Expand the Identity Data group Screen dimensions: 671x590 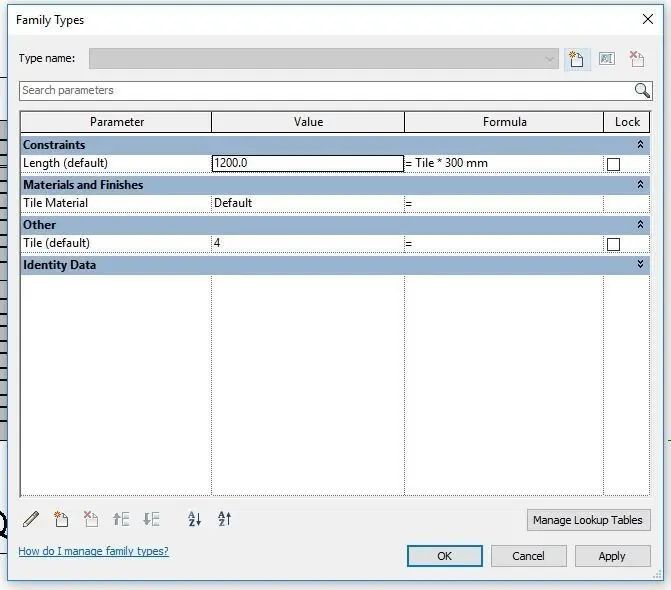tap(640, 264)
